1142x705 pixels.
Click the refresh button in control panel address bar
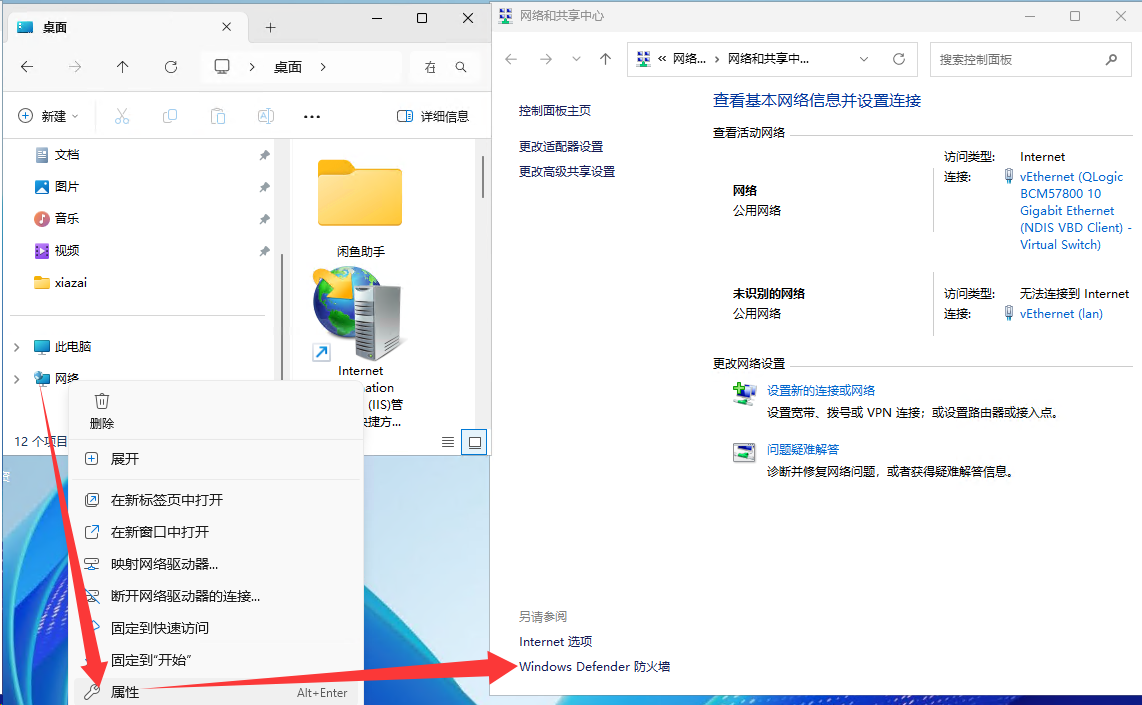898,59
